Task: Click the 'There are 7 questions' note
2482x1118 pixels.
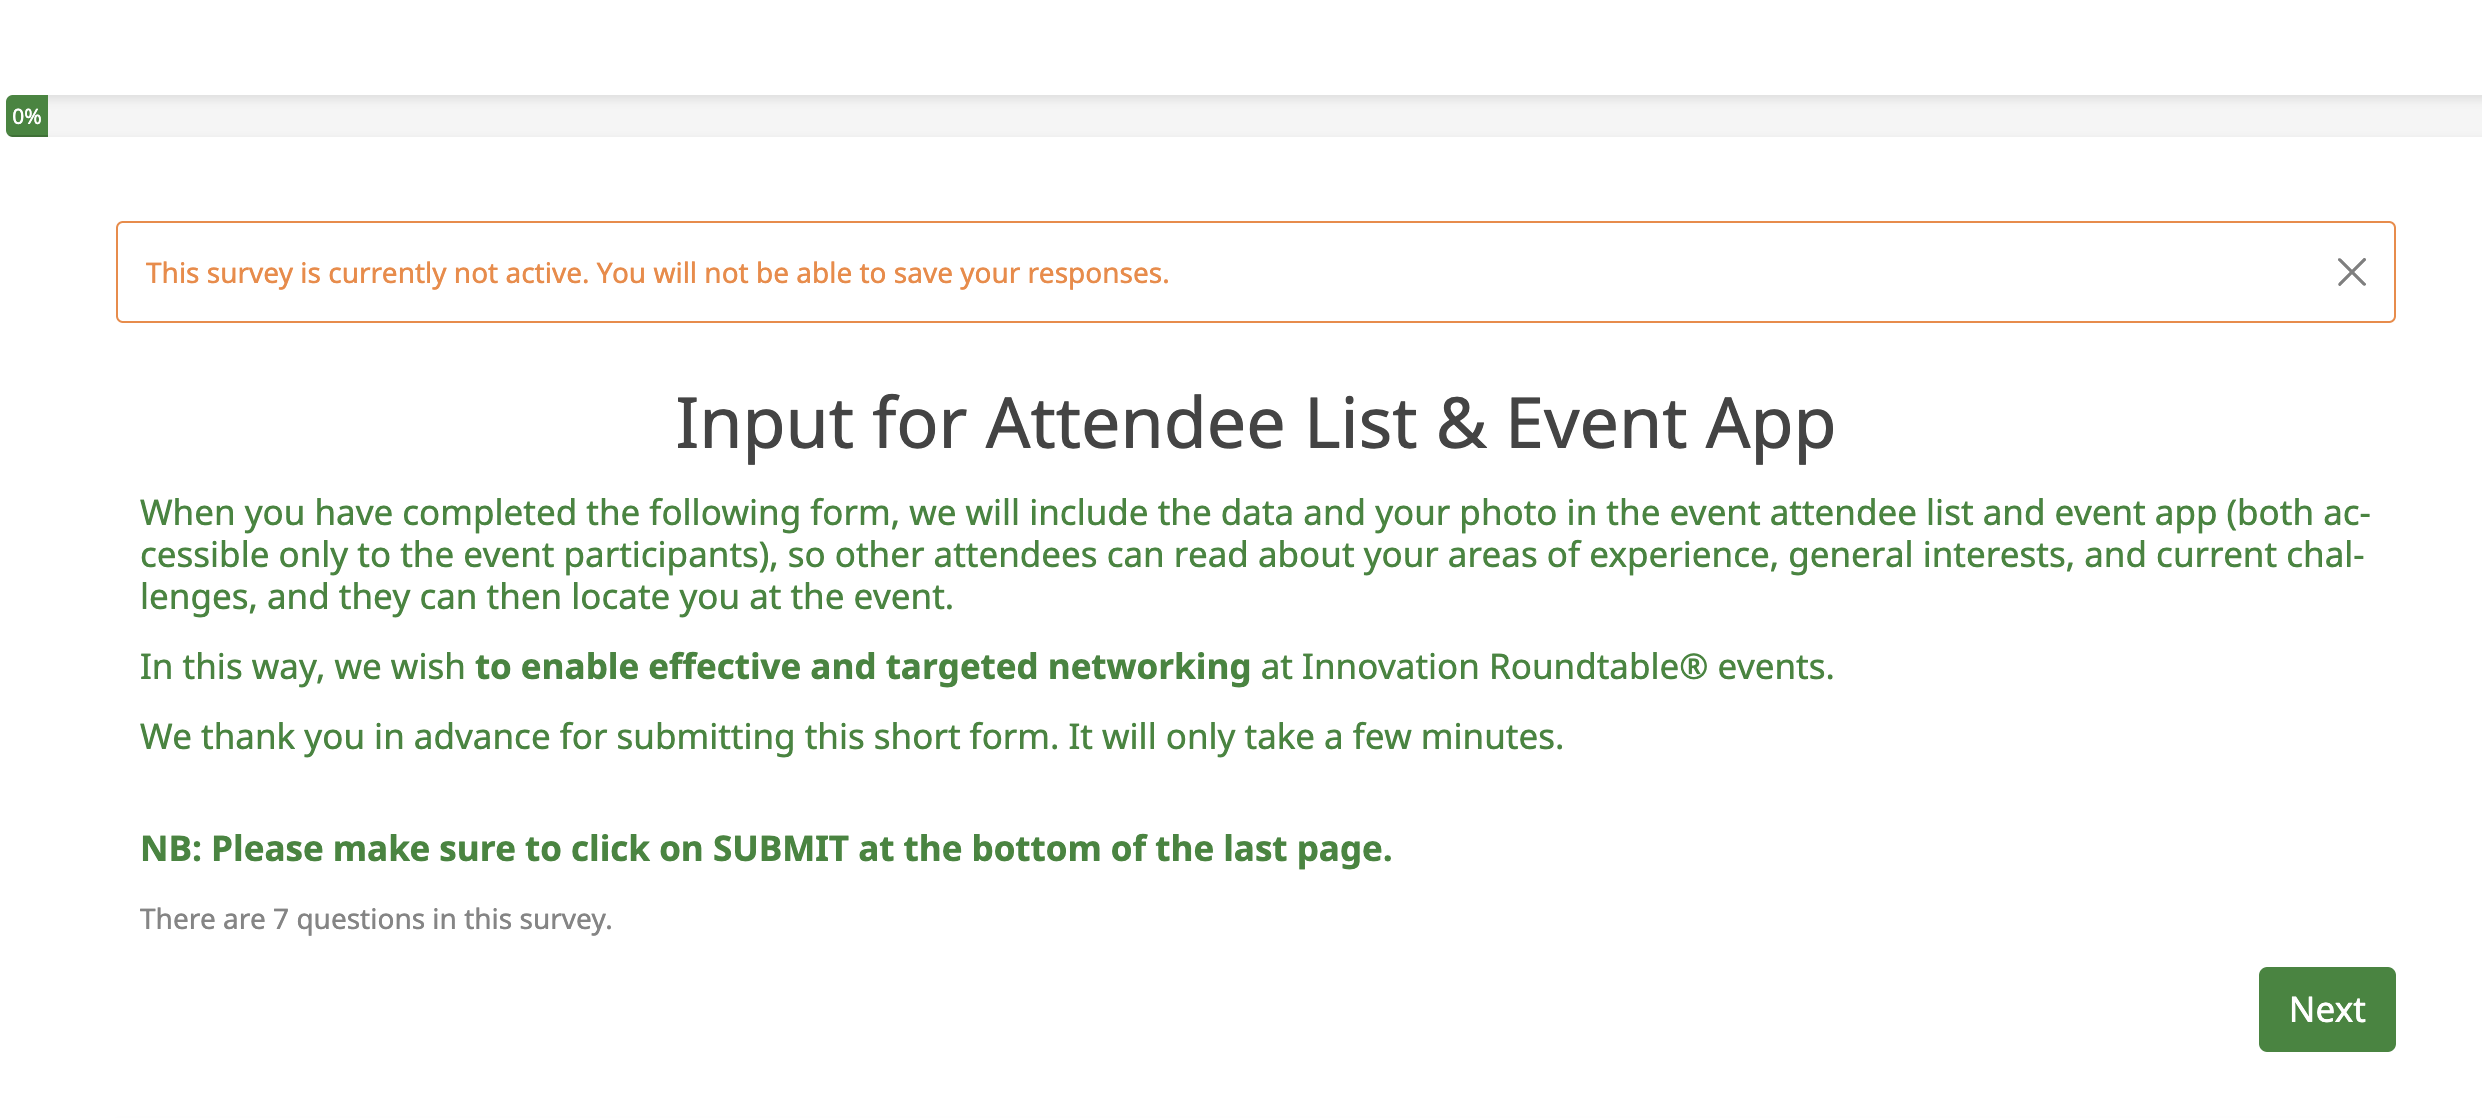Action: tap(375, 919)
